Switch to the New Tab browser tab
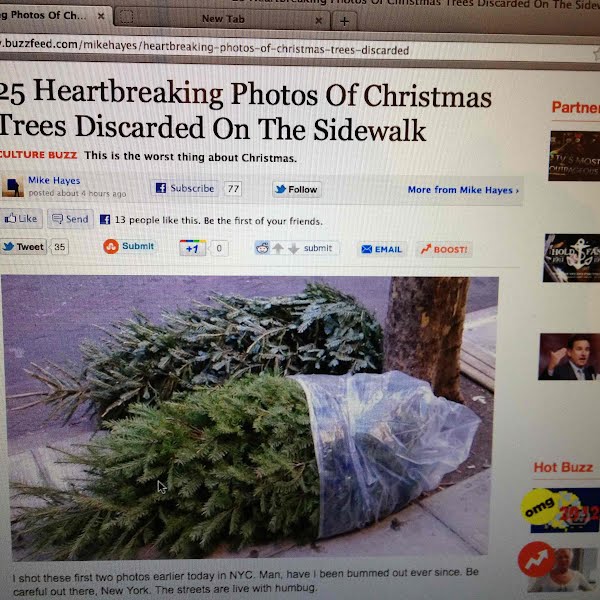Viewport: 600px width, 600px height. (x=222, y=18)
